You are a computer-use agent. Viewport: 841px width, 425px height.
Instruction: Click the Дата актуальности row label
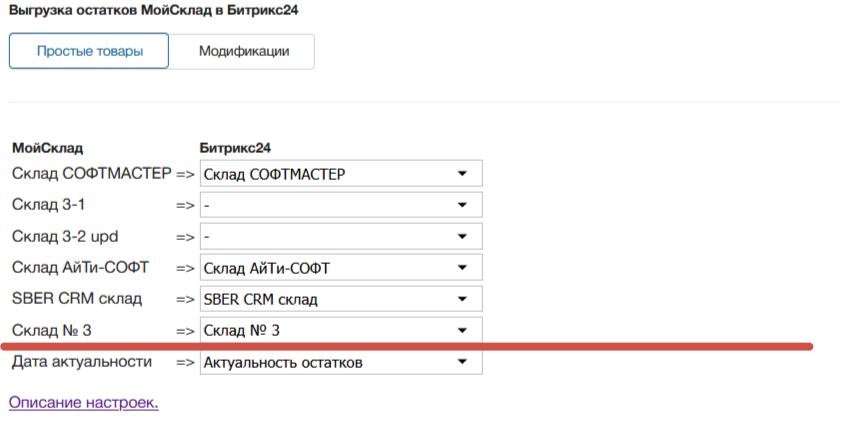coord(81,361)
